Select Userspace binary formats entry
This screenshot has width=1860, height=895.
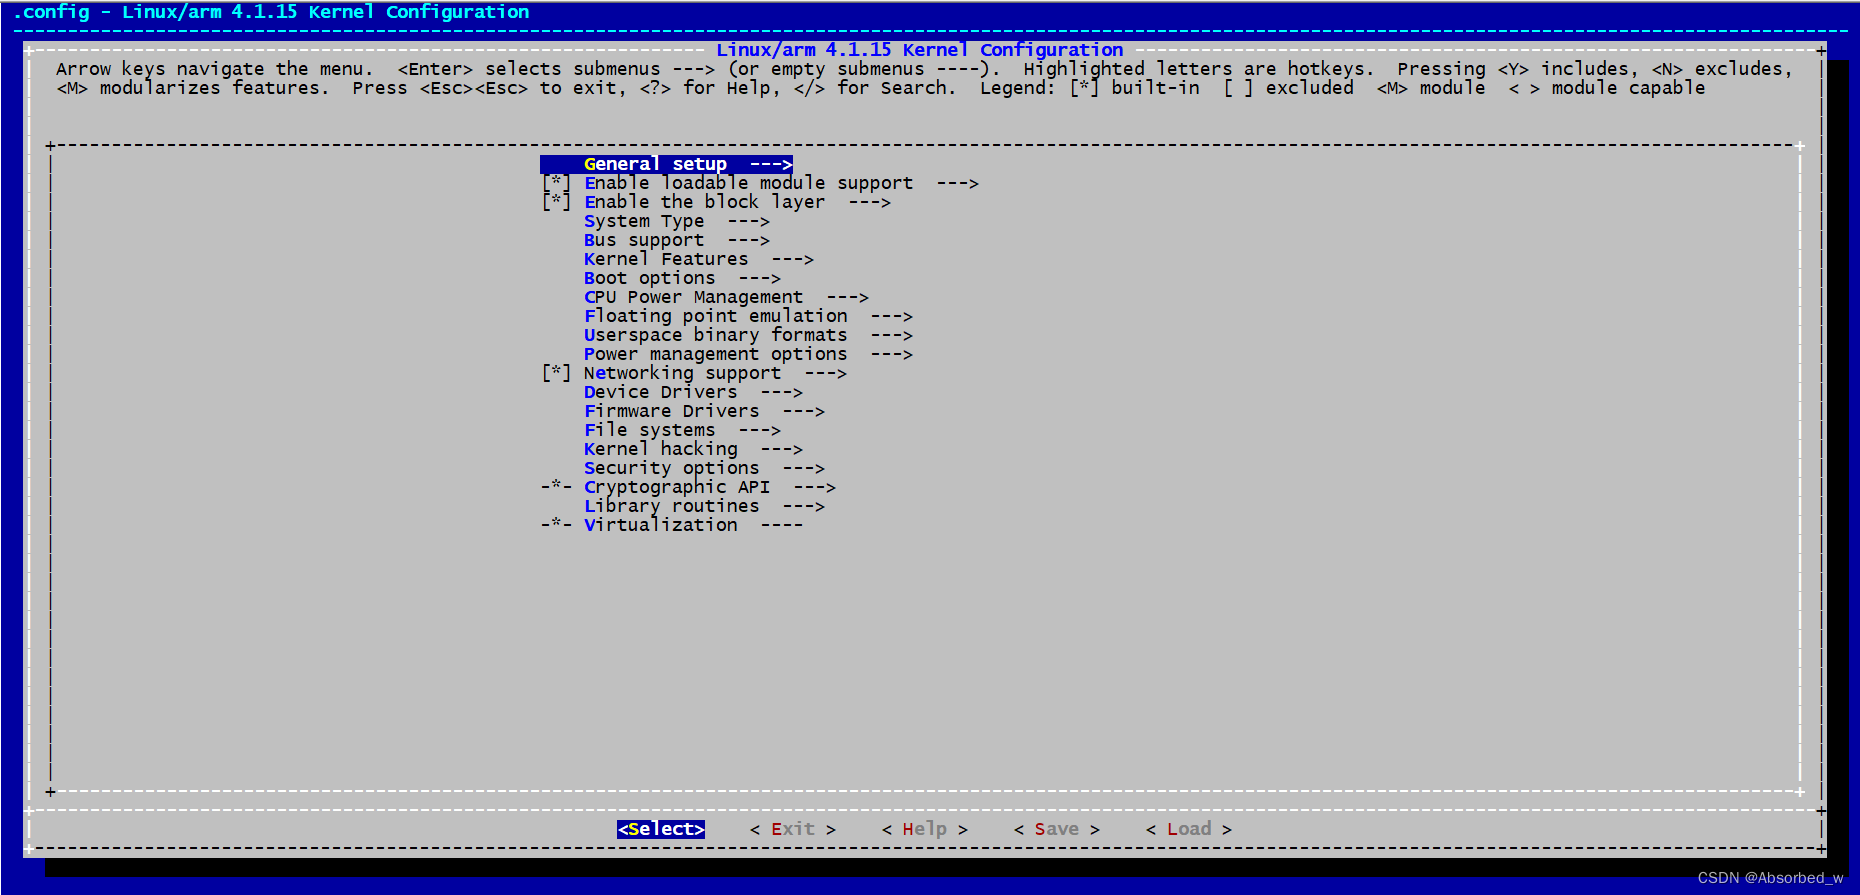pyautogui.click(x=748, y=335)
